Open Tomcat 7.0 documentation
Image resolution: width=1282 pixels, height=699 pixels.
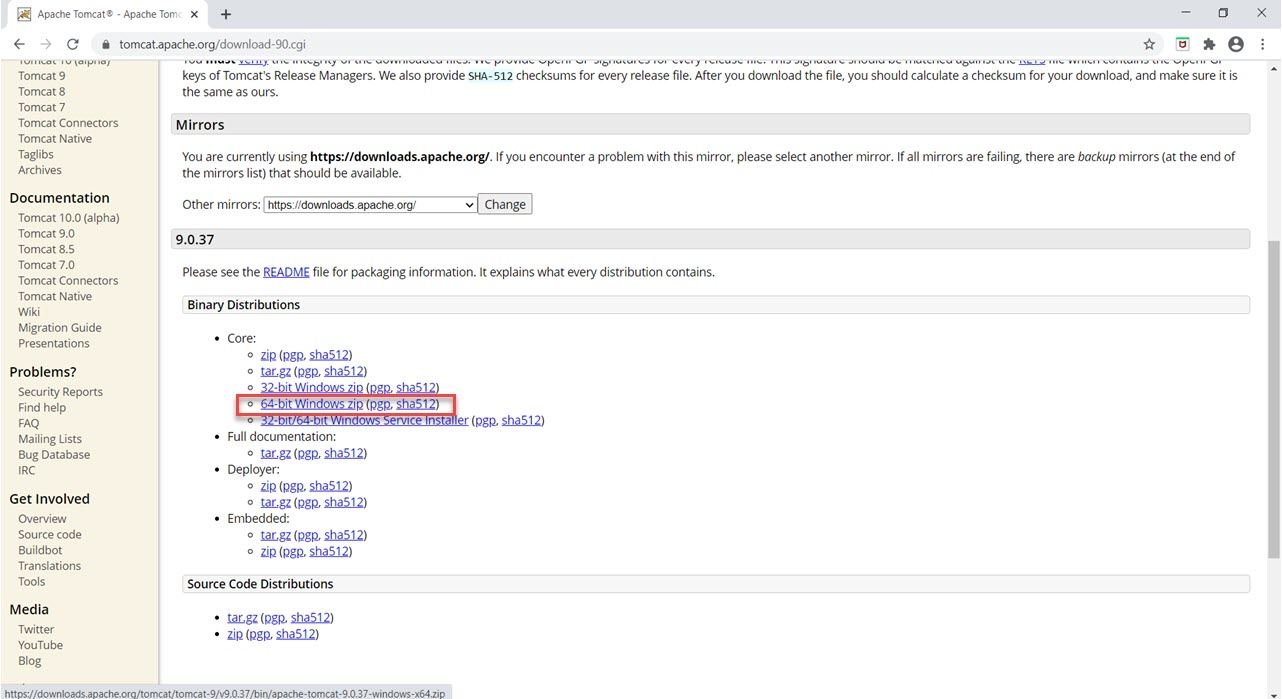click(46, 265)
